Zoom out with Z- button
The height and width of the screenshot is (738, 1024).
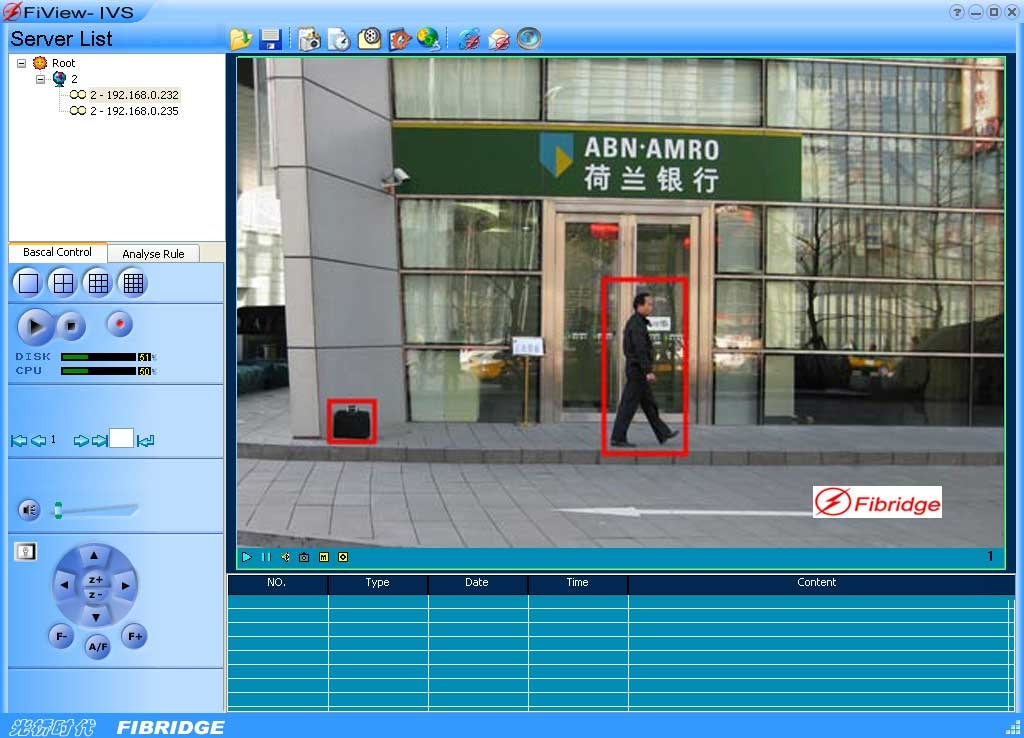[x=95, y=595]
